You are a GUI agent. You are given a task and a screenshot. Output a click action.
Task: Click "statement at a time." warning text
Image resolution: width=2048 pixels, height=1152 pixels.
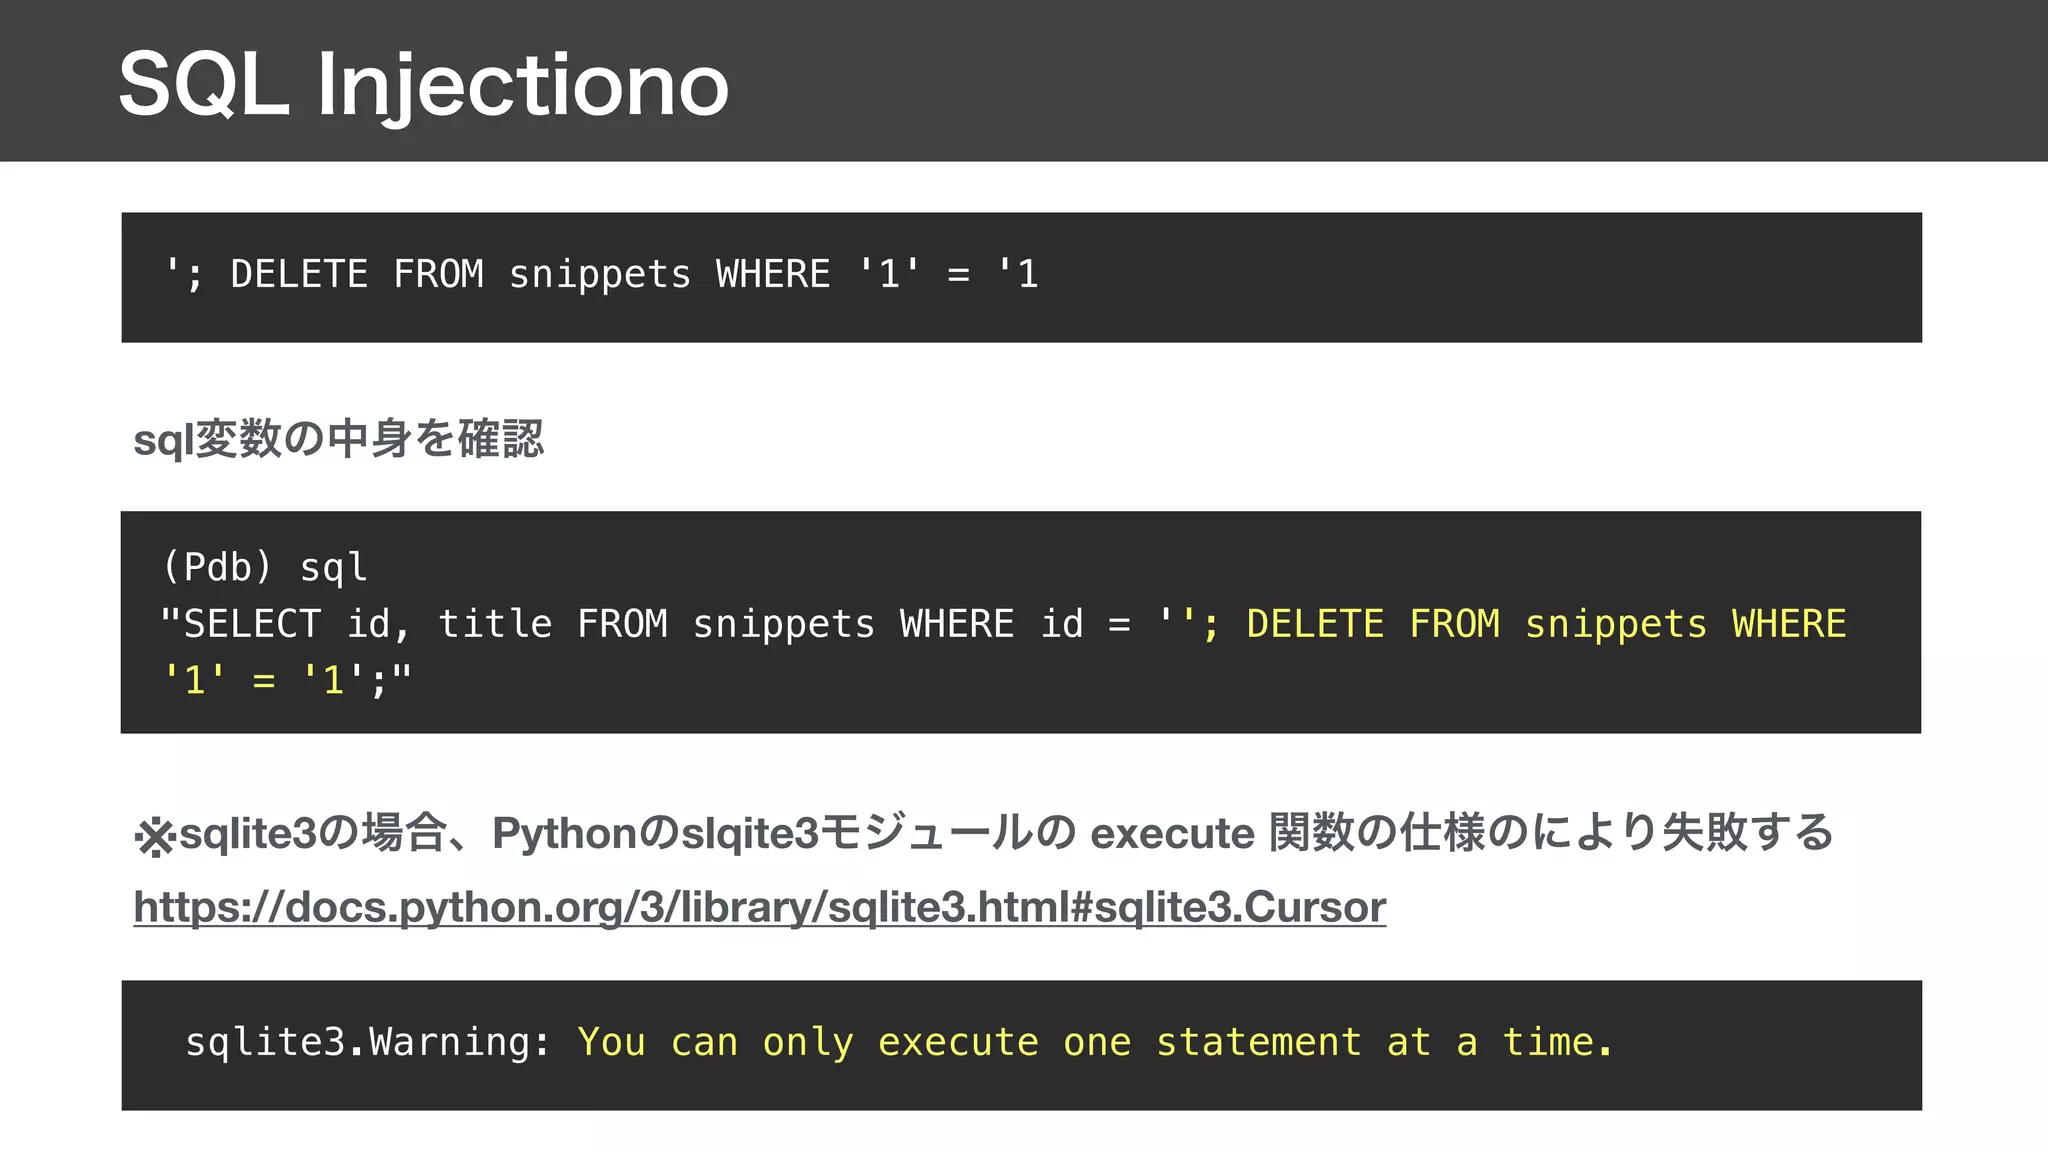coord(1384,1043)
